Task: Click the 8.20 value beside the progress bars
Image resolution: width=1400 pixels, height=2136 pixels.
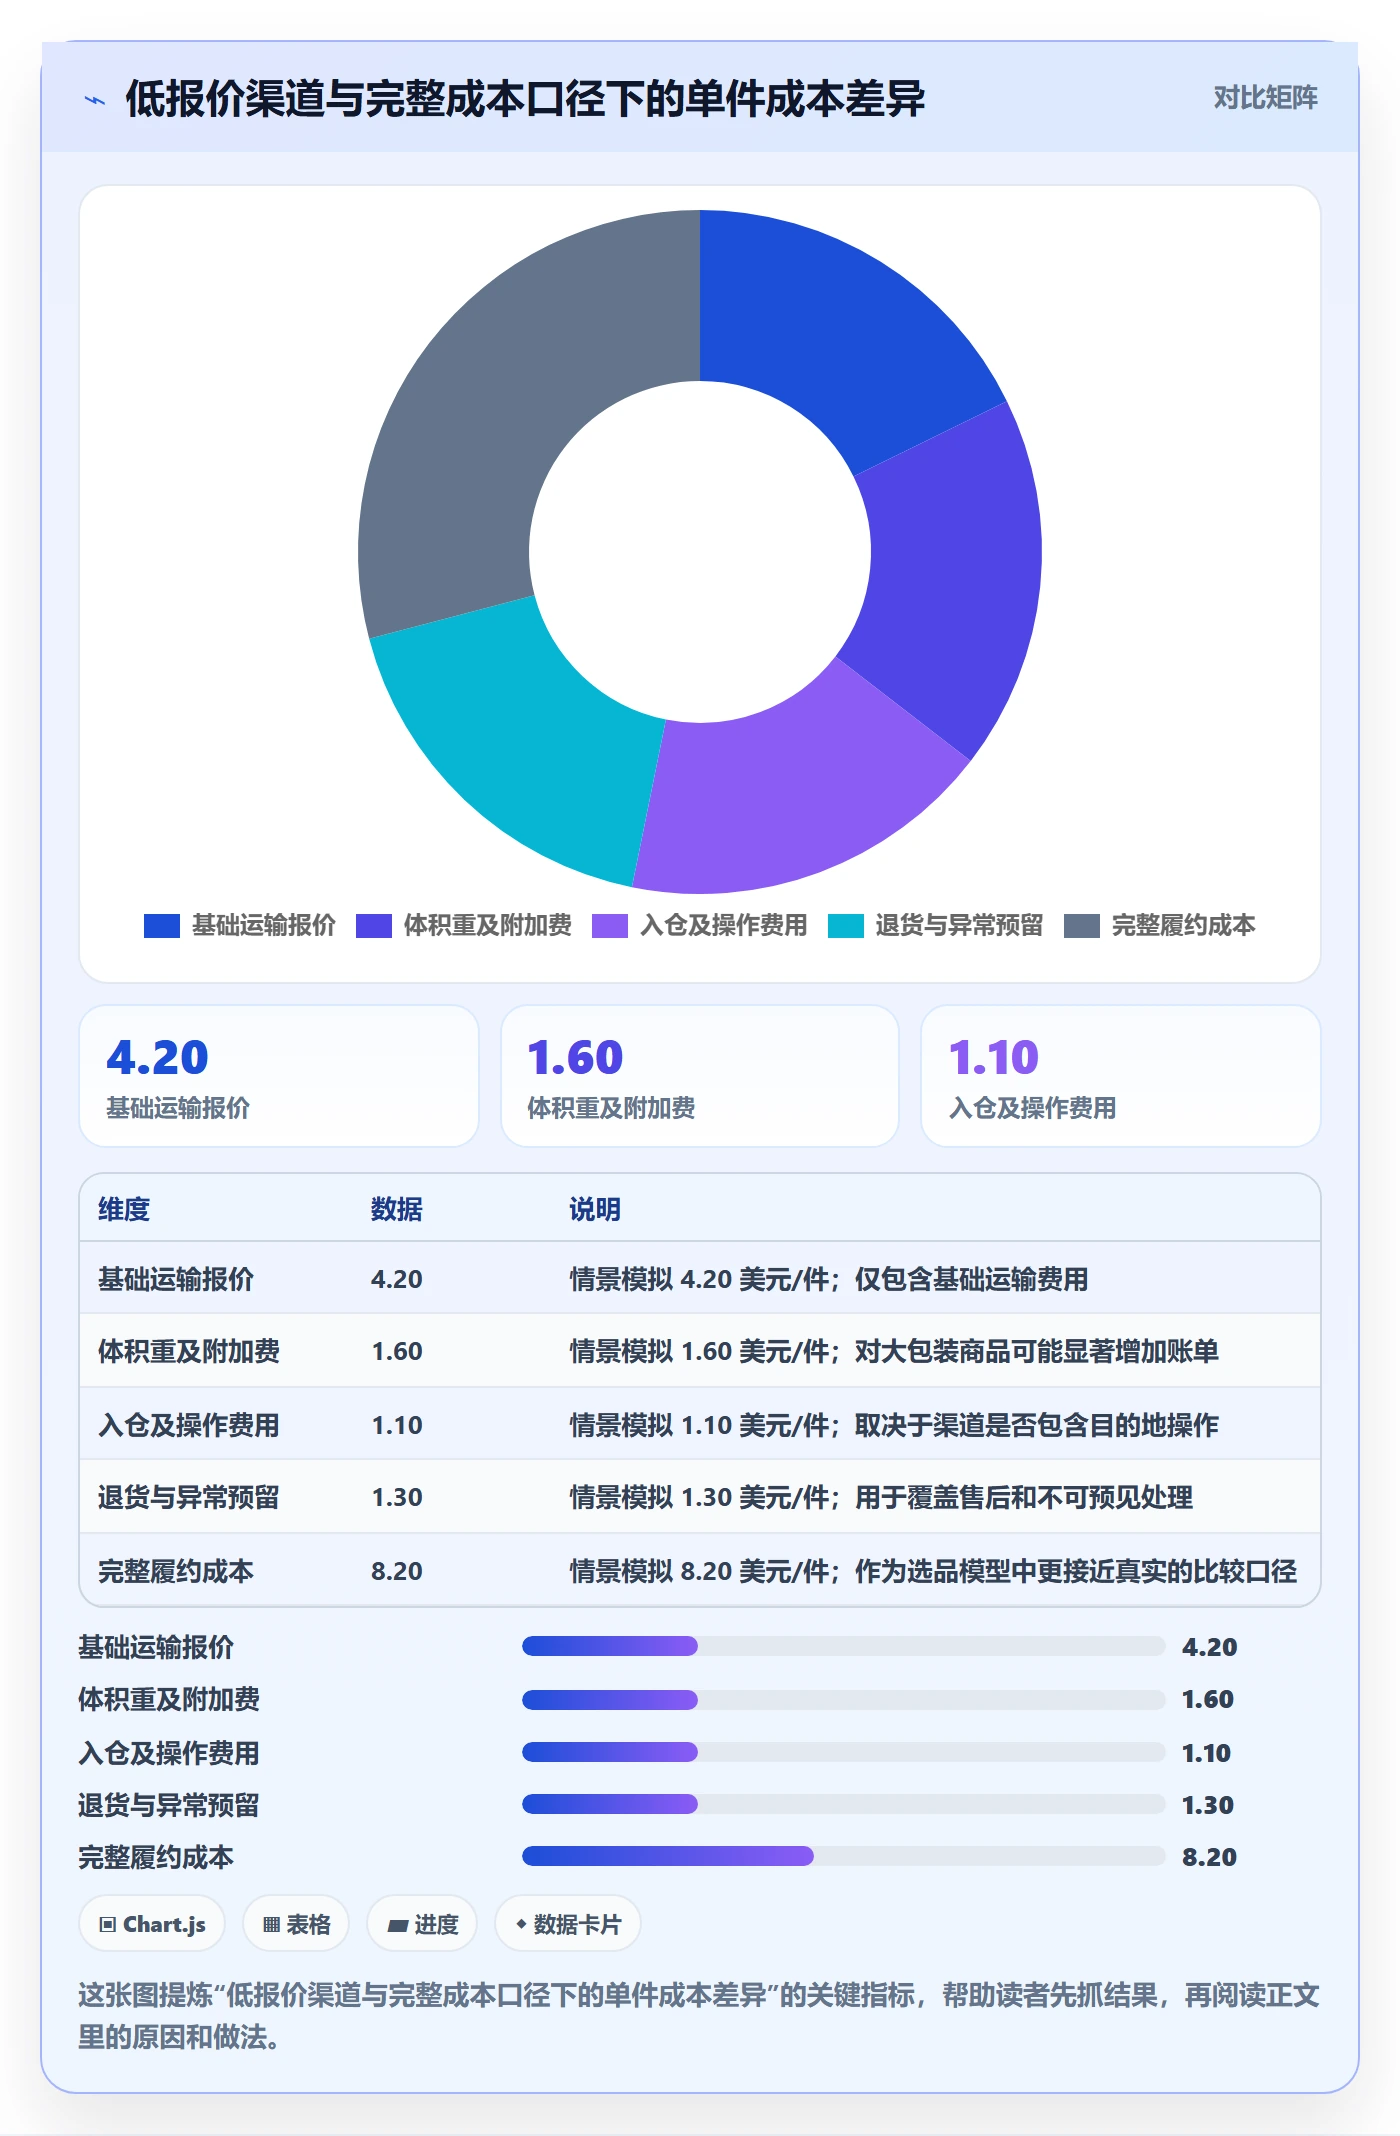Action: point(1209,1857)
